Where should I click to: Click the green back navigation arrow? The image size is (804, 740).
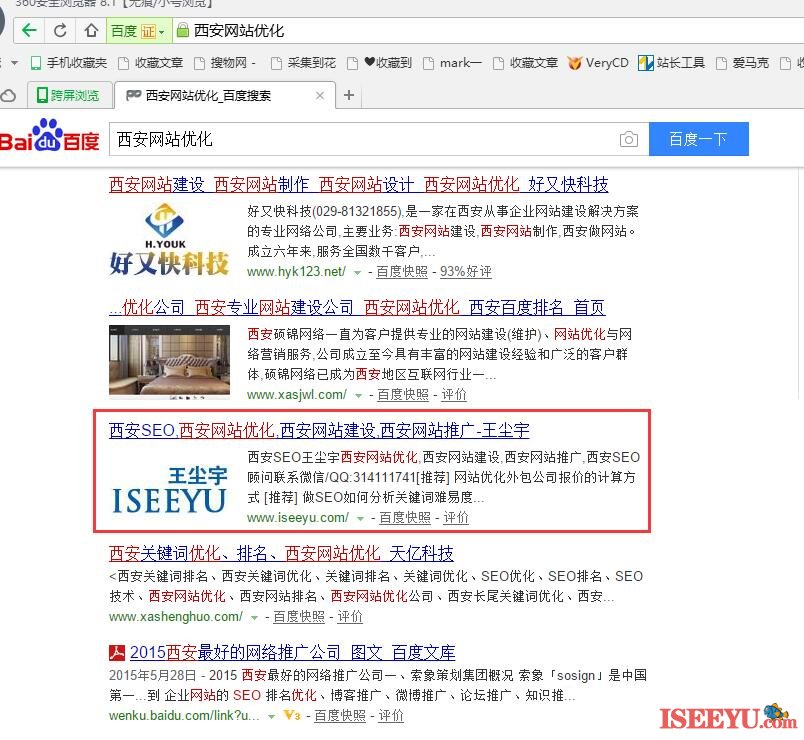point(28,31)
